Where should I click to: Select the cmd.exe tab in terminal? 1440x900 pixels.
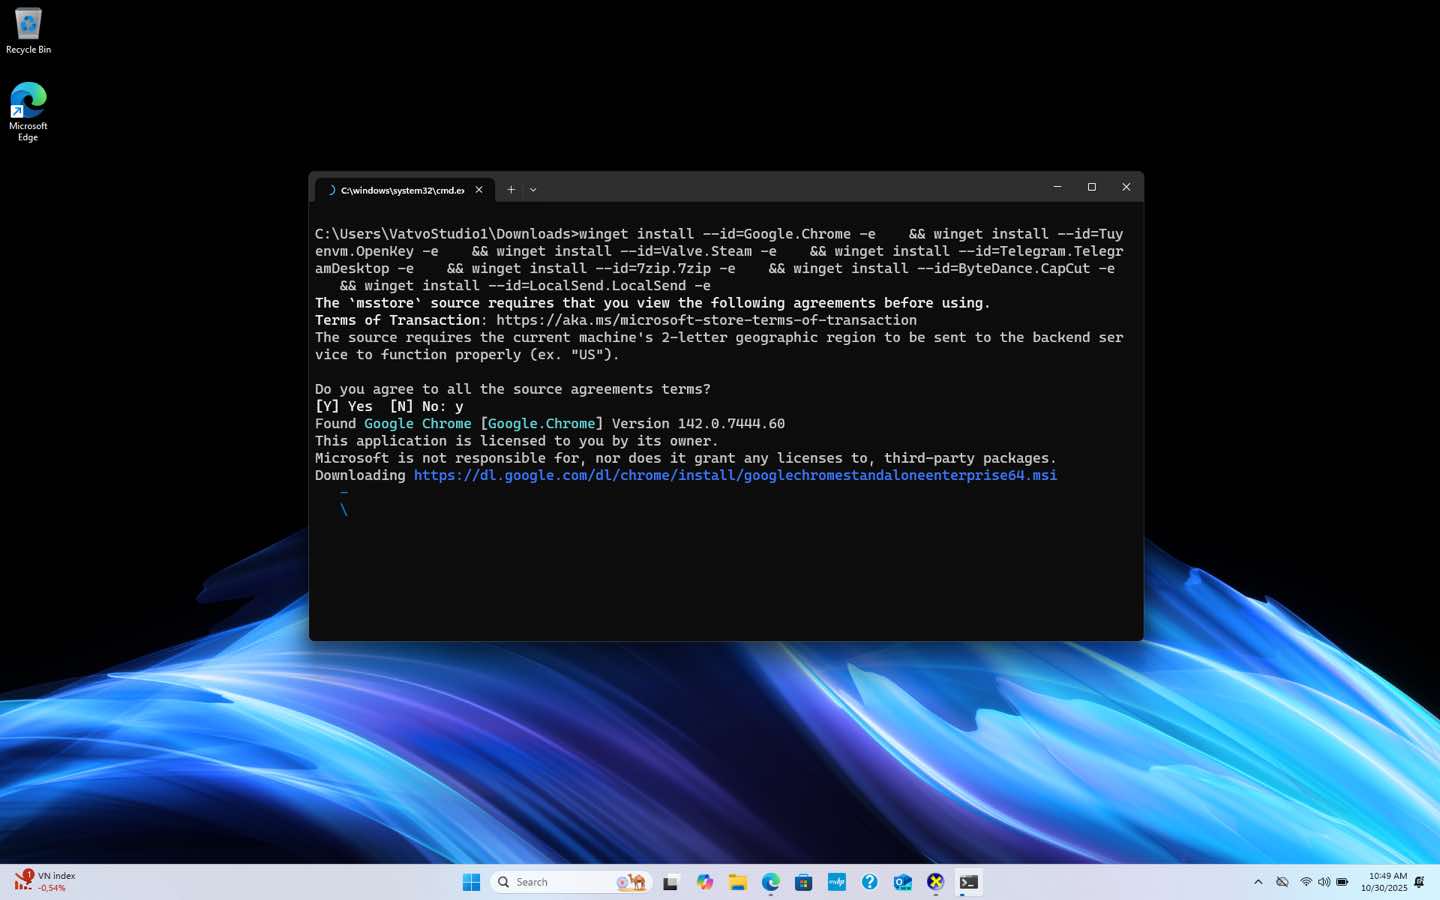coord(402,190)
